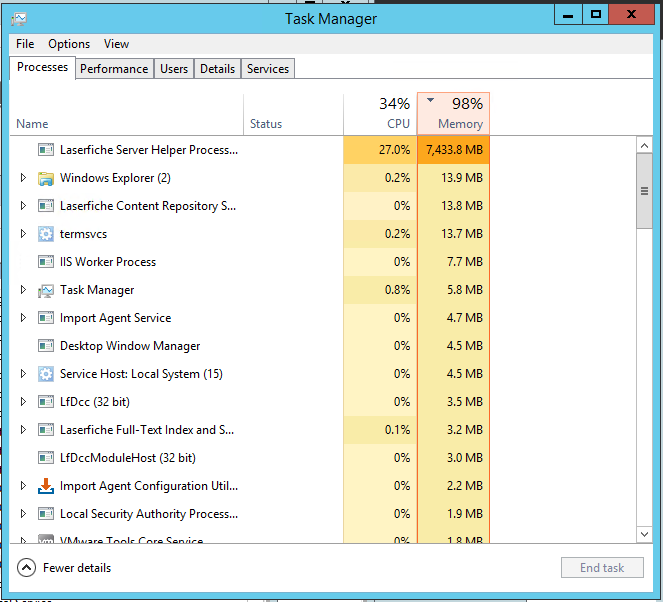Click the Laserfiche Server Helper Process icon
The width and height of the screenshot is (663, 602).
click(46, 150)
